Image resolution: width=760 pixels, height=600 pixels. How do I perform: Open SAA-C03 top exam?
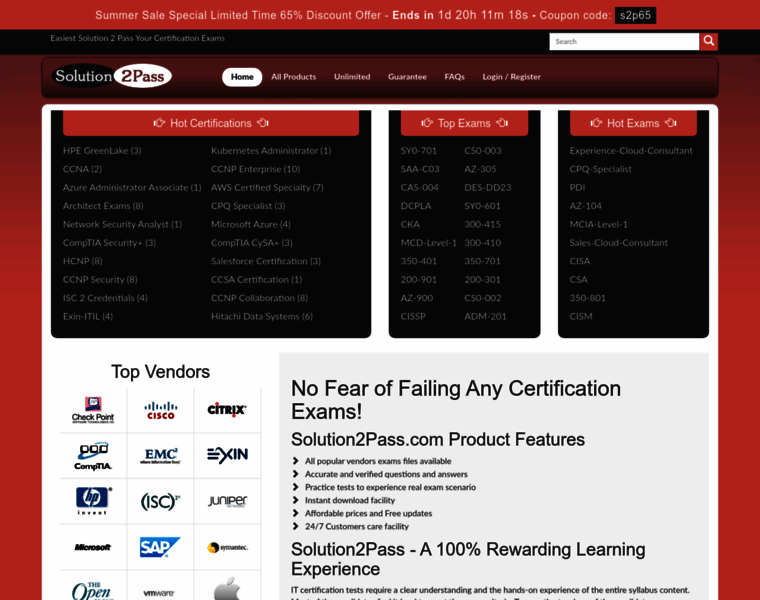point(420,169)
